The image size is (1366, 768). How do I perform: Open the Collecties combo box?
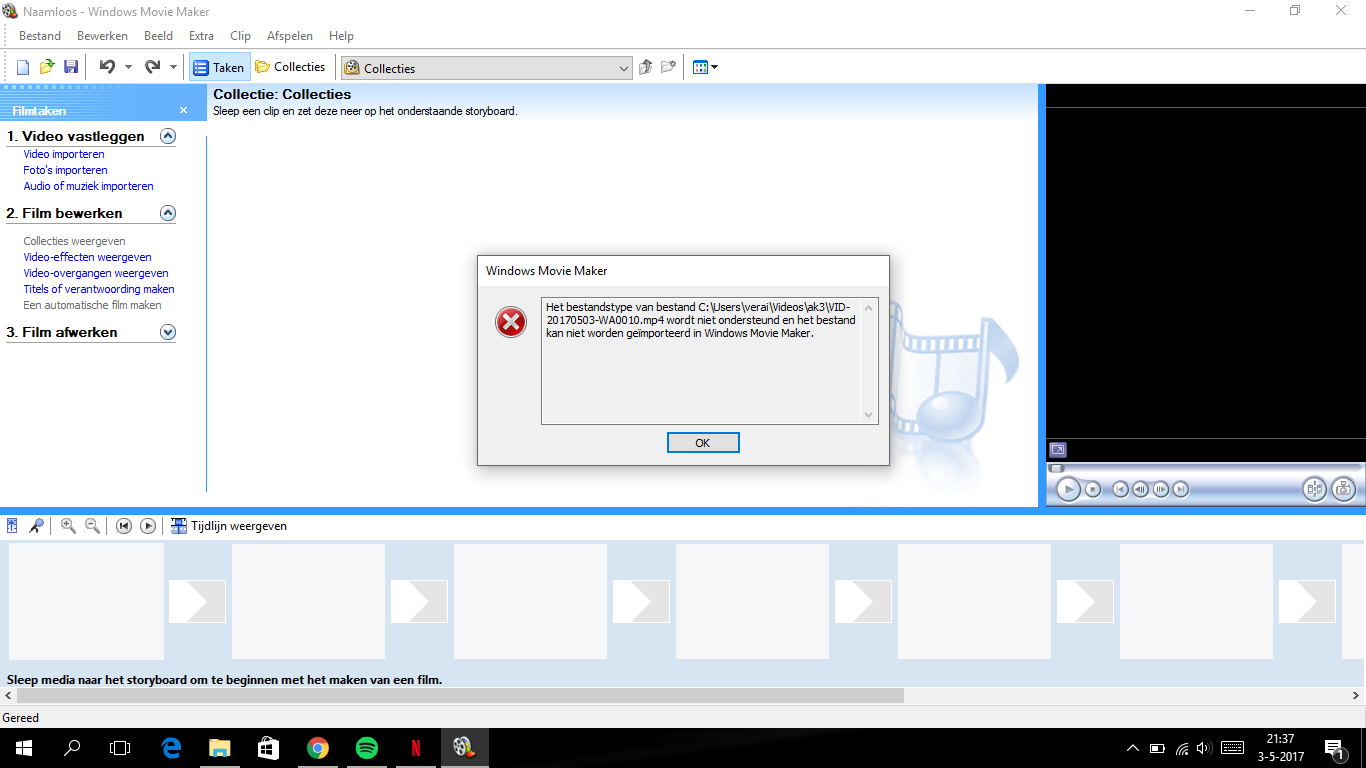click(486, 68)
